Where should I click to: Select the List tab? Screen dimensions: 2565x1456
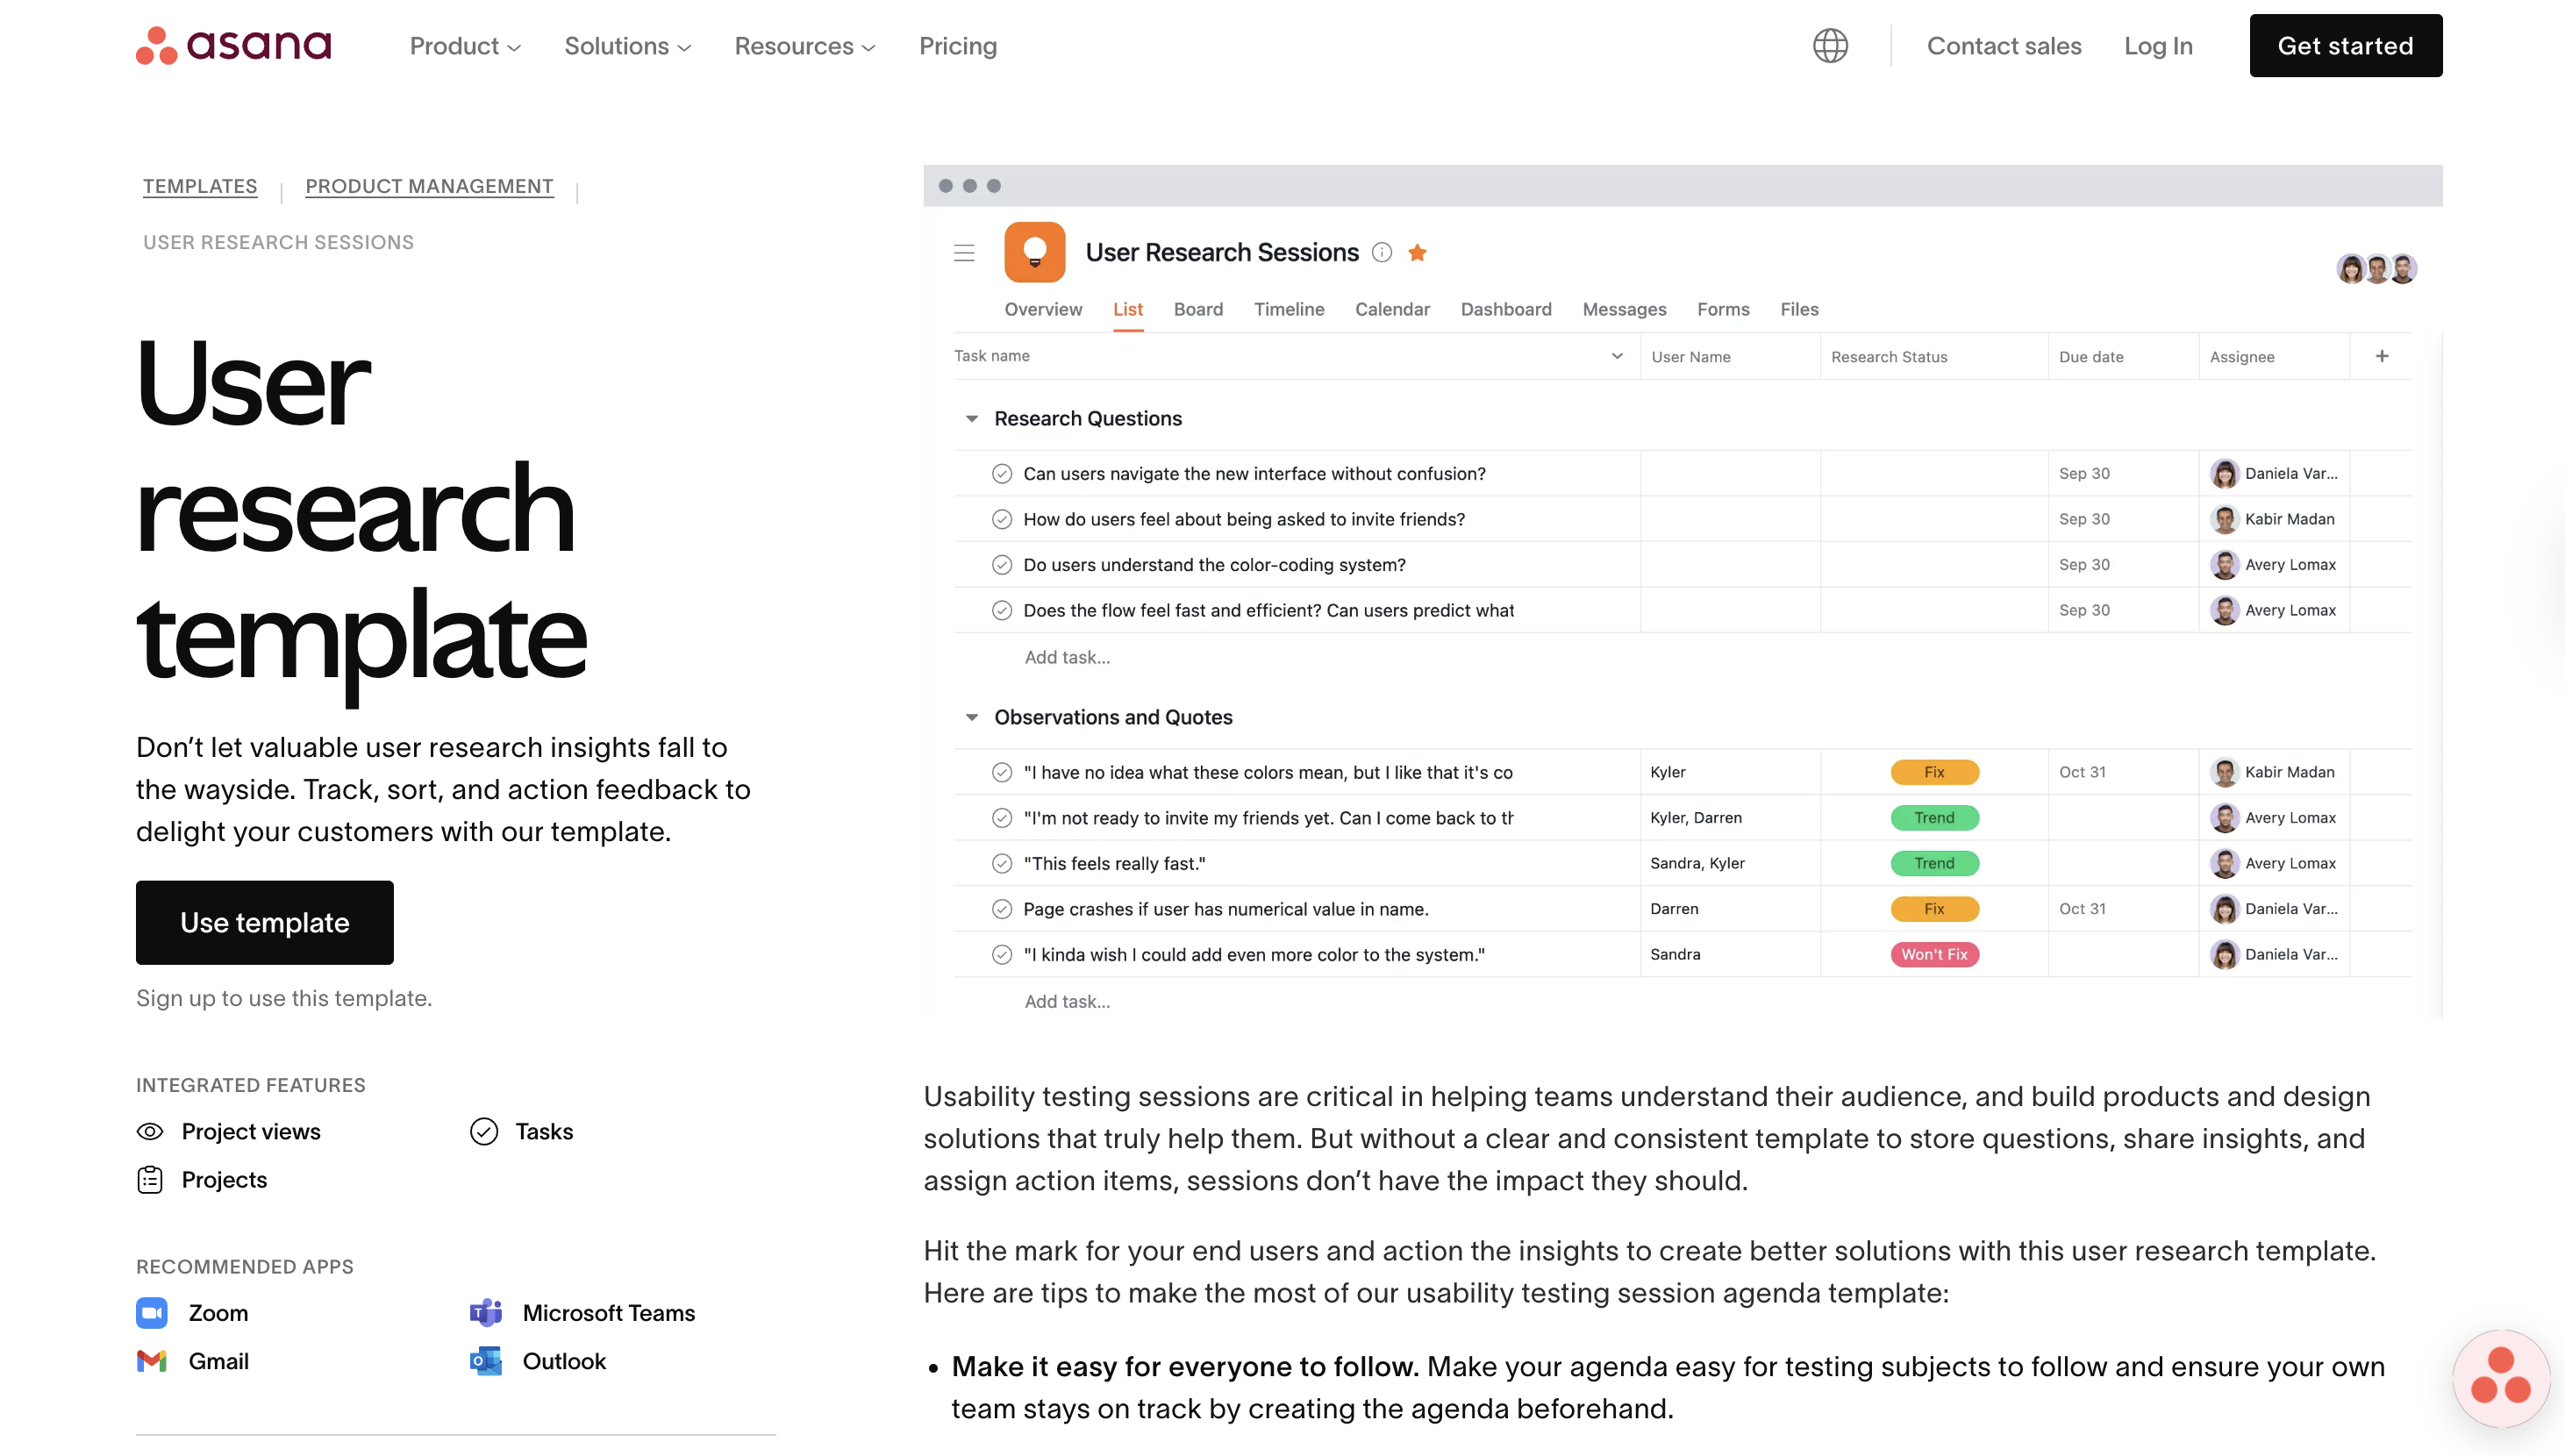[x=1127, y=309]
